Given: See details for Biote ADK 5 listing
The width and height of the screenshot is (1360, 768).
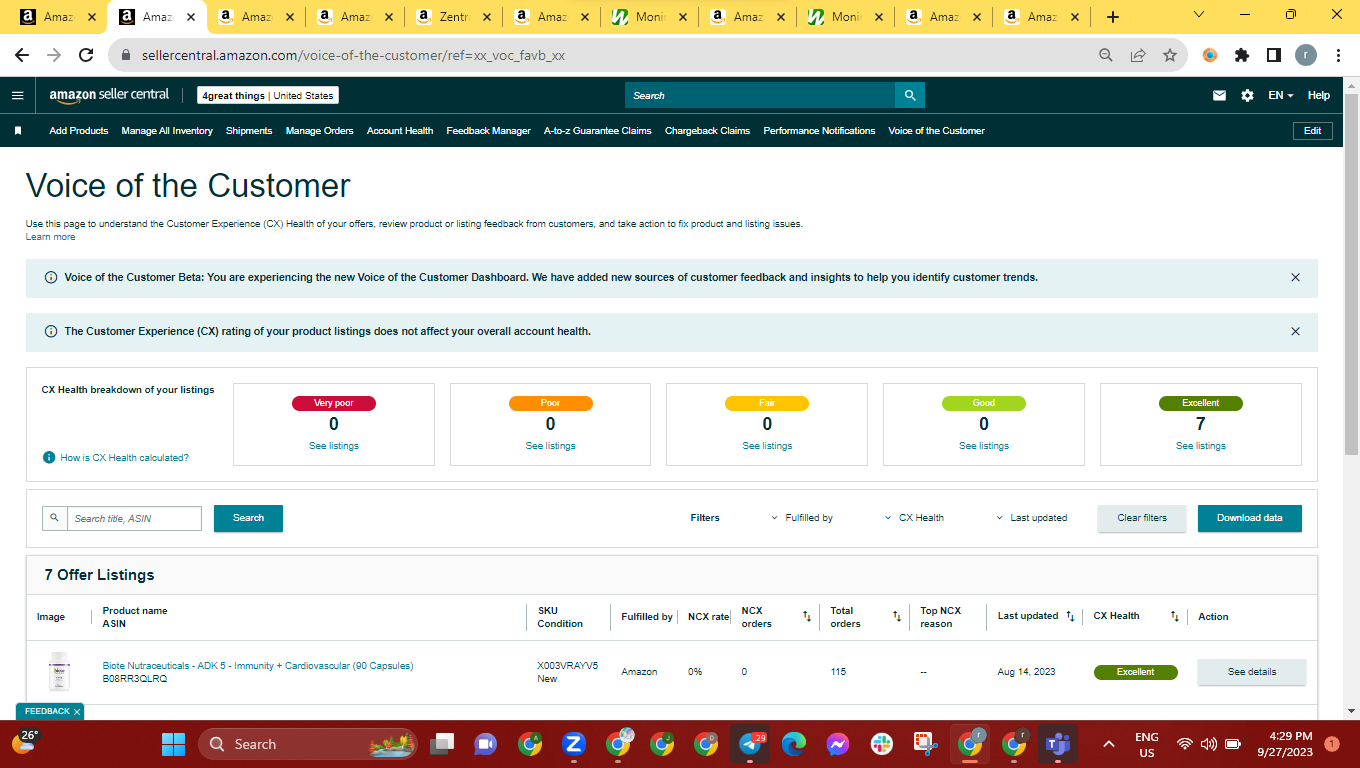Looking at the screenshot, I should tap(1252, 672).
